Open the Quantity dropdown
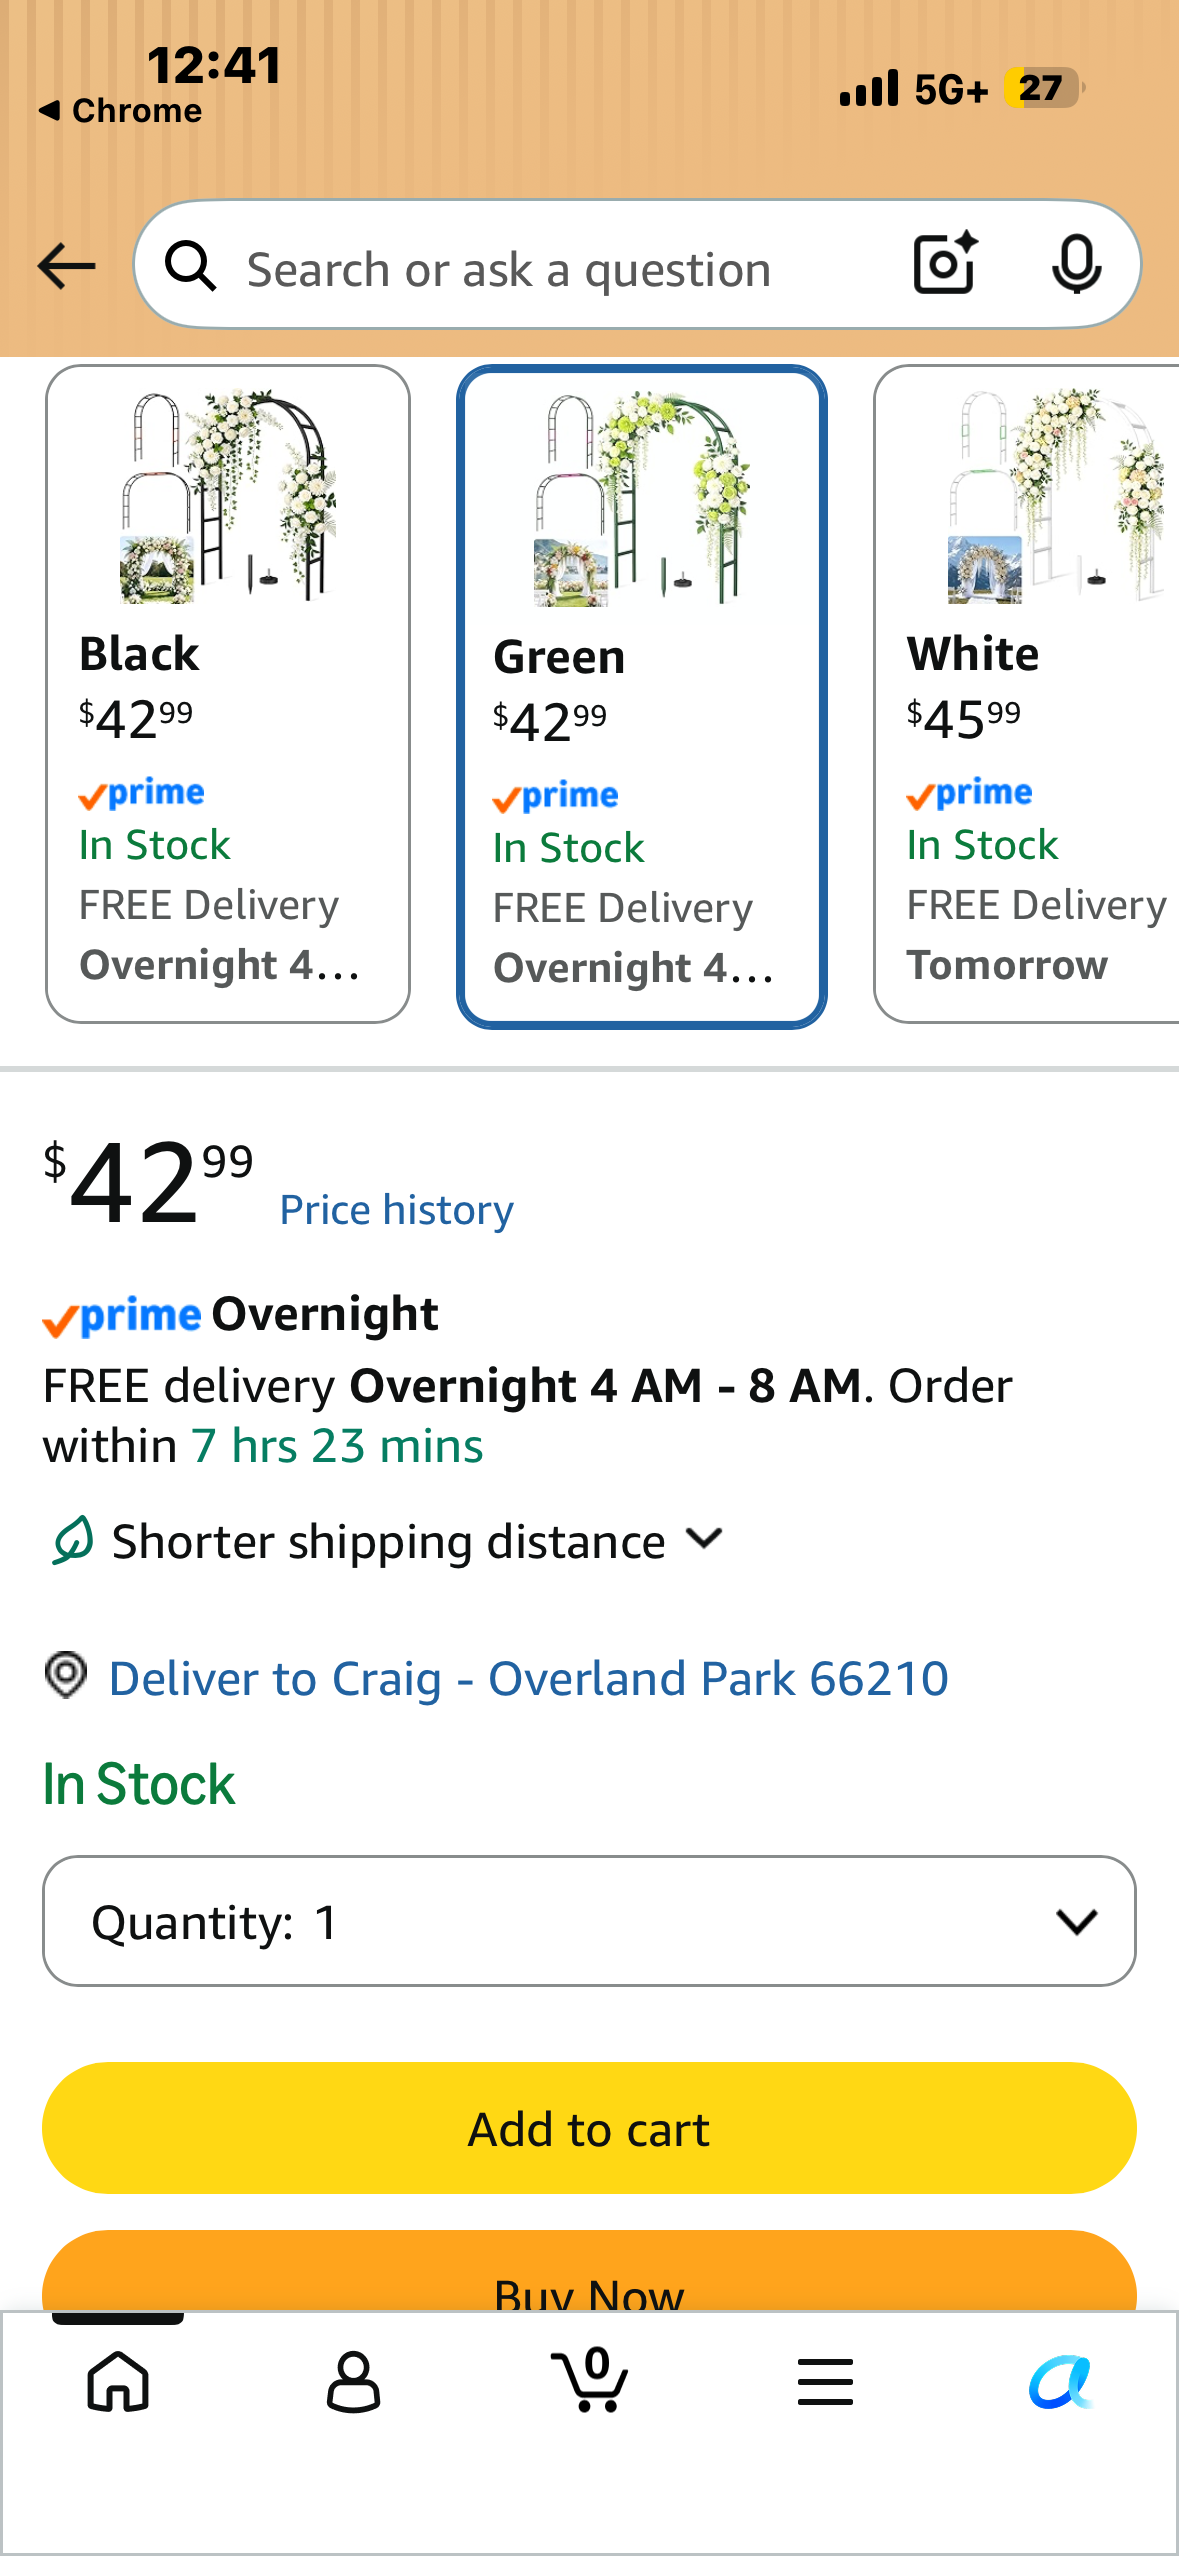This screenshot has height=2556, width=1179. coord(589,1921)
